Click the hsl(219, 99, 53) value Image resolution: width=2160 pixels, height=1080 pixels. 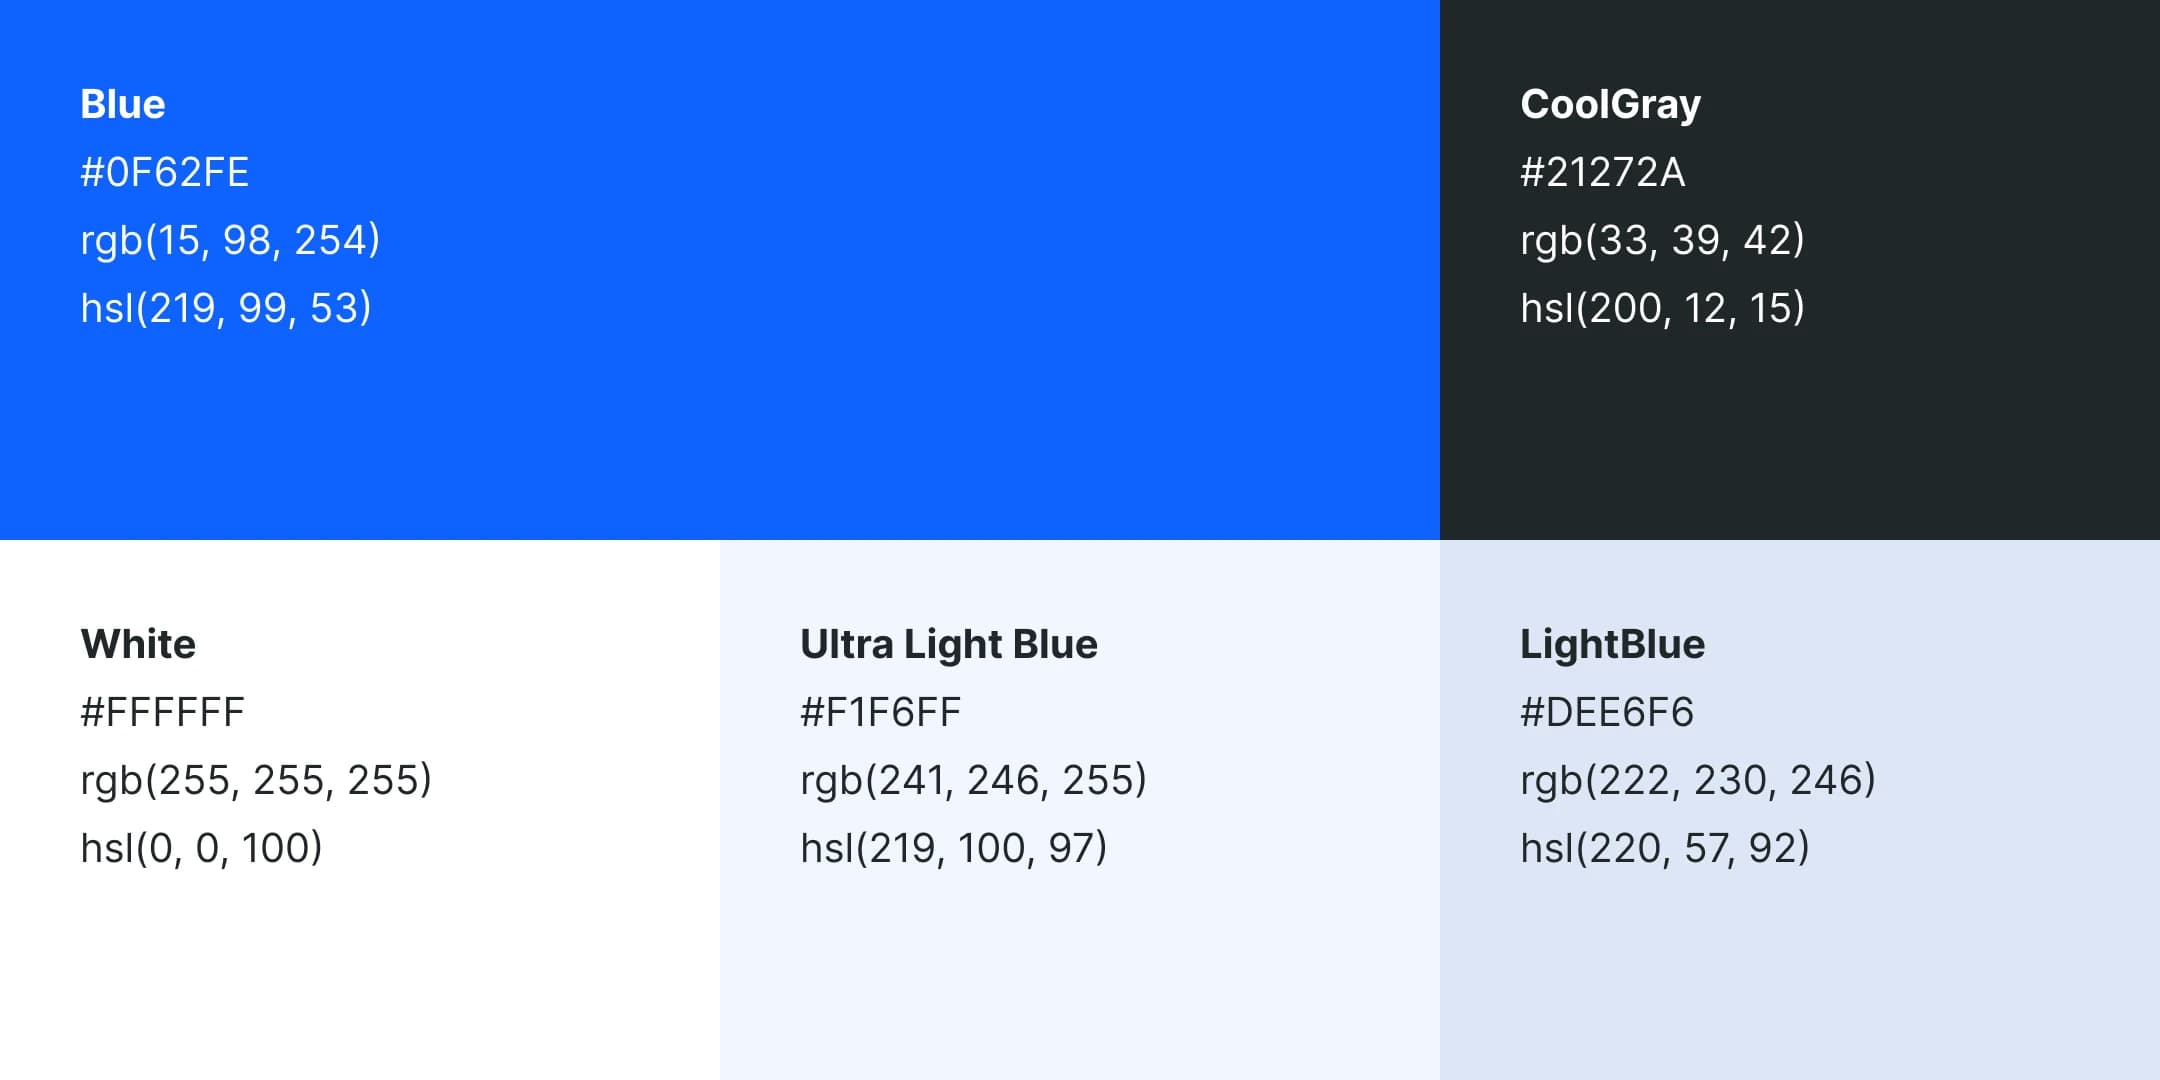pos(226,308)
